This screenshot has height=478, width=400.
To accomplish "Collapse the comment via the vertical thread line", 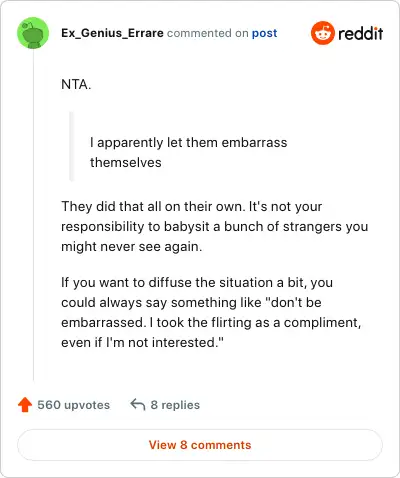I will coord(33,215).
